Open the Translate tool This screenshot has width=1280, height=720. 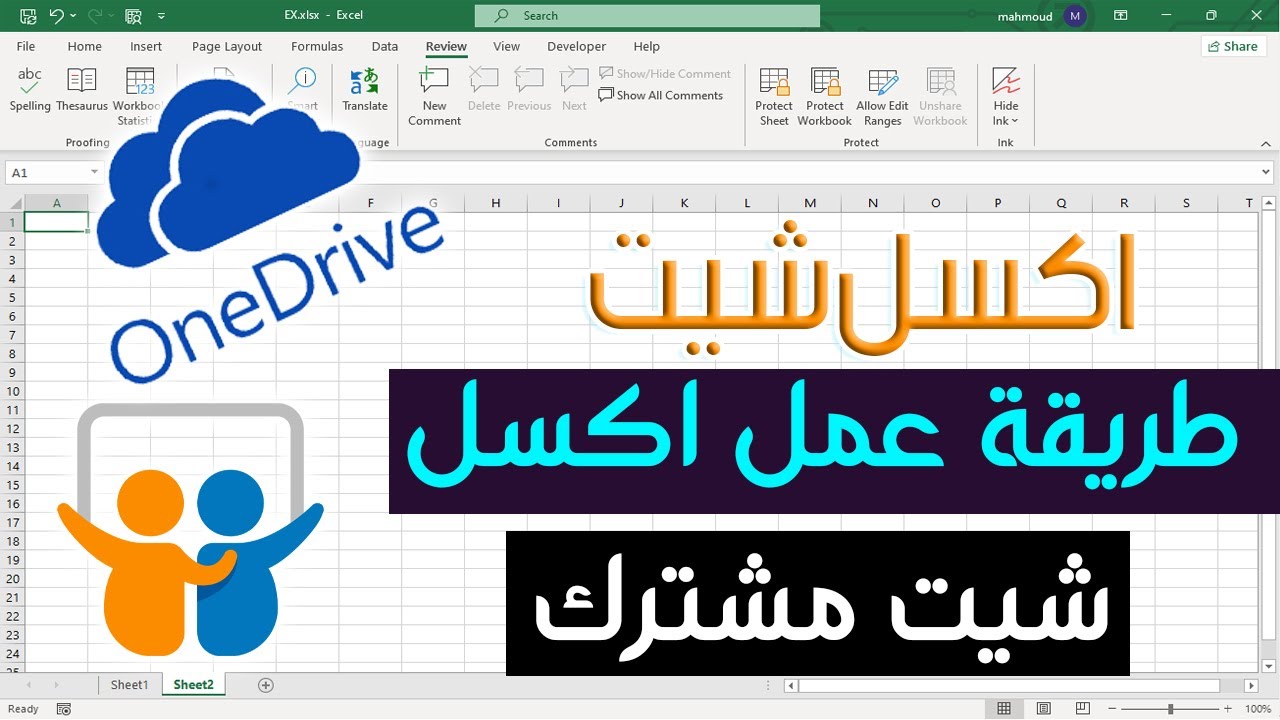pyautogui.click(x=365, y=90)
